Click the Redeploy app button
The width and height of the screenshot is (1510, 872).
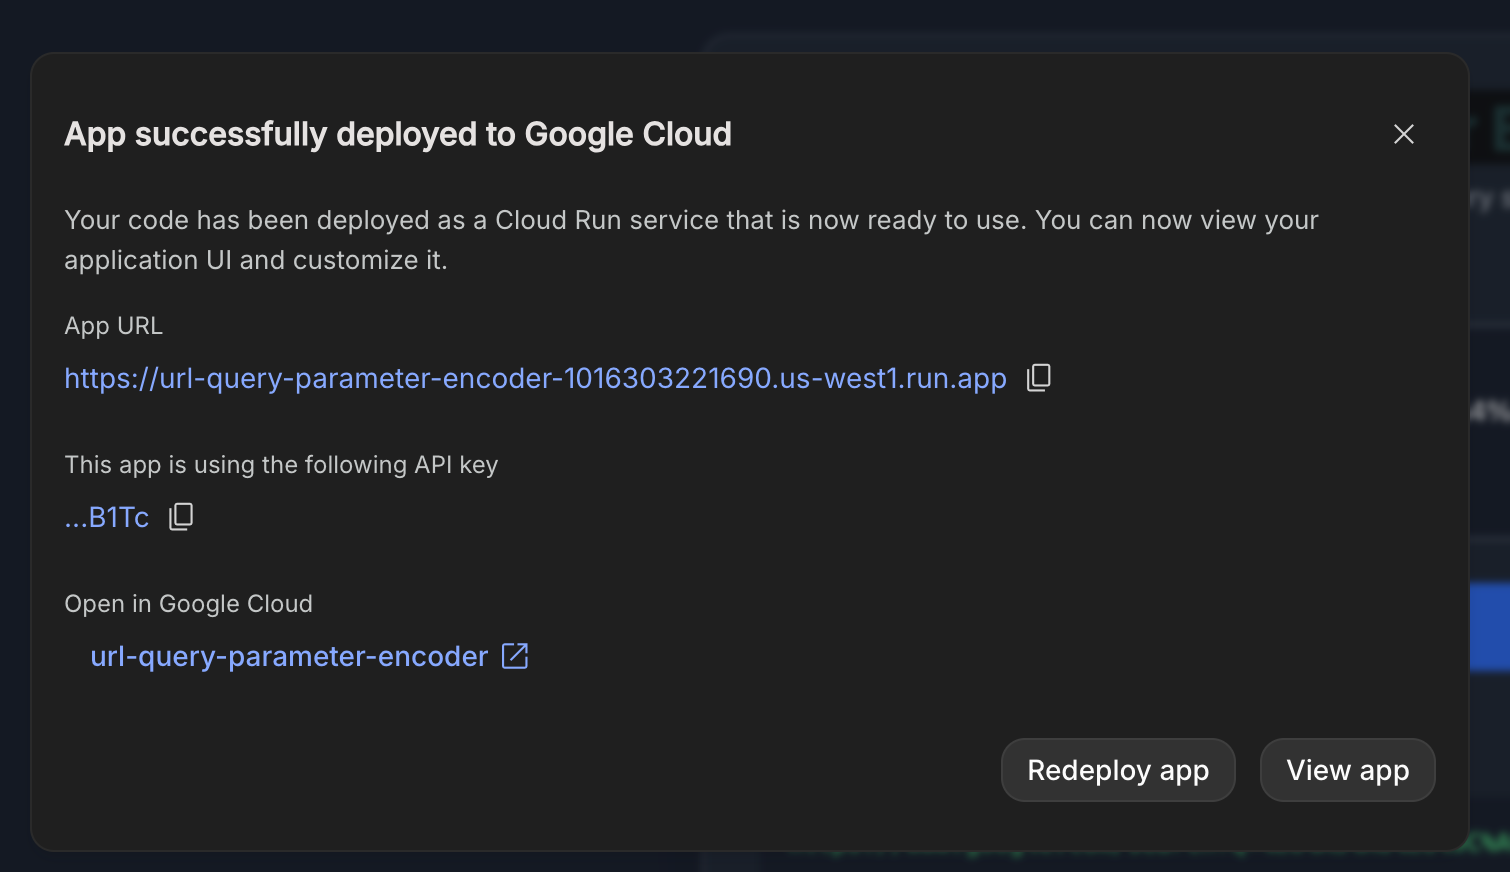pyautogui.click(x=1118, y=770)
